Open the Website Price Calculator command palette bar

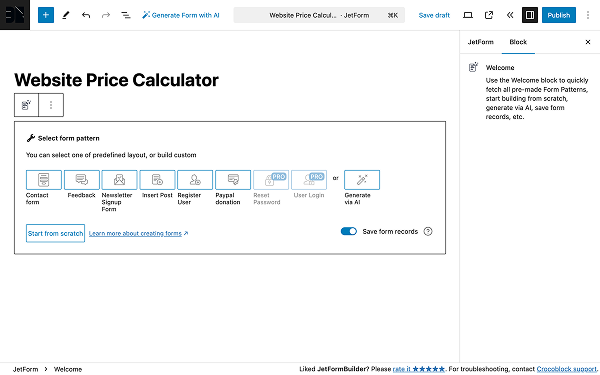point(319,15)
